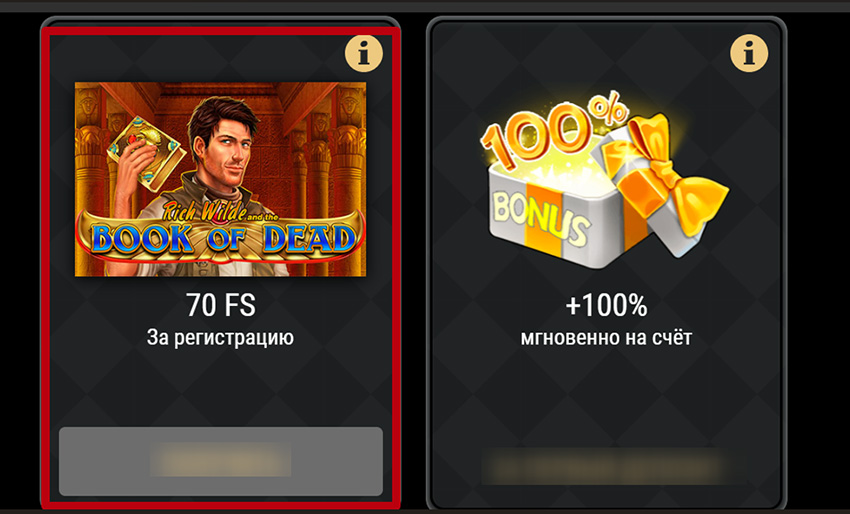
Task: Open info icon on the +100% bonus card
Action: tap(749, 53)
